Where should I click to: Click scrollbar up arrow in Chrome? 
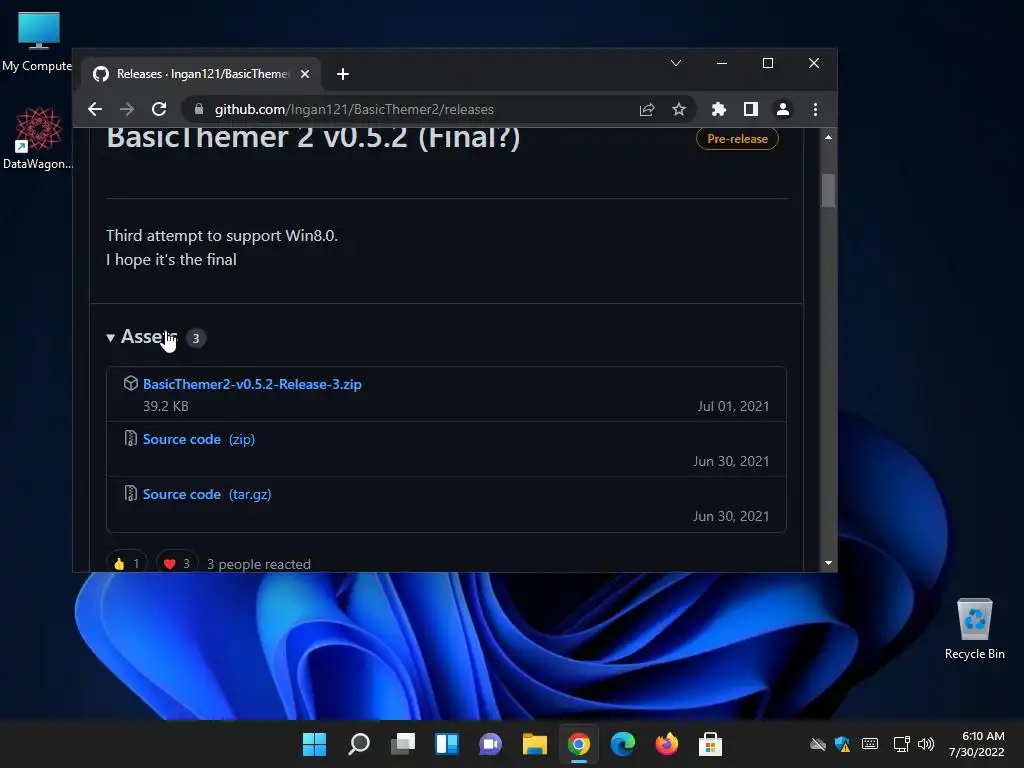(828, 137)
